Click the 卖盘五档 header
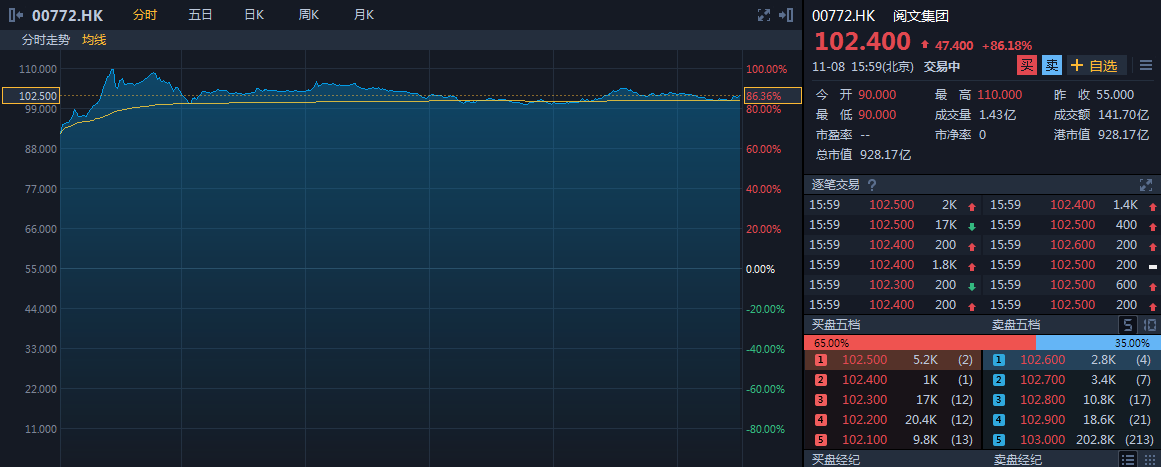The width and height of the screenshot is (1161, 467). [1016, 325]
